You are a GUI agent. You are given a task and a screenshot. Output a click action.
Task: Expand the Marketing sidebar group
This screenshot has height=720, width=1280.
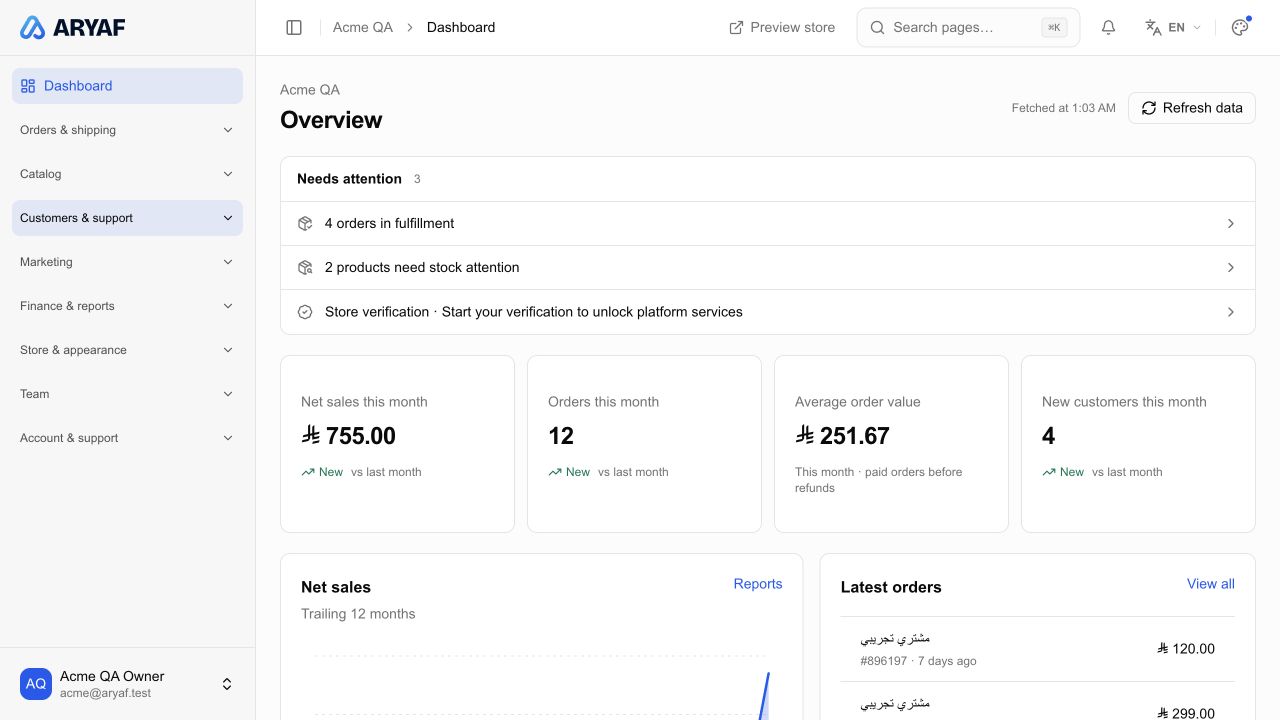[x=127, y=262]
